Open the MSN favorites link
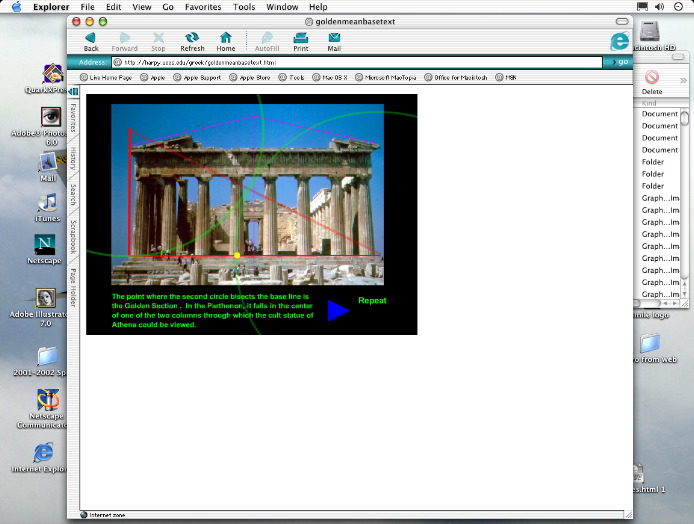Viewport: 694px width, 524px height. [x=506, y=77]
